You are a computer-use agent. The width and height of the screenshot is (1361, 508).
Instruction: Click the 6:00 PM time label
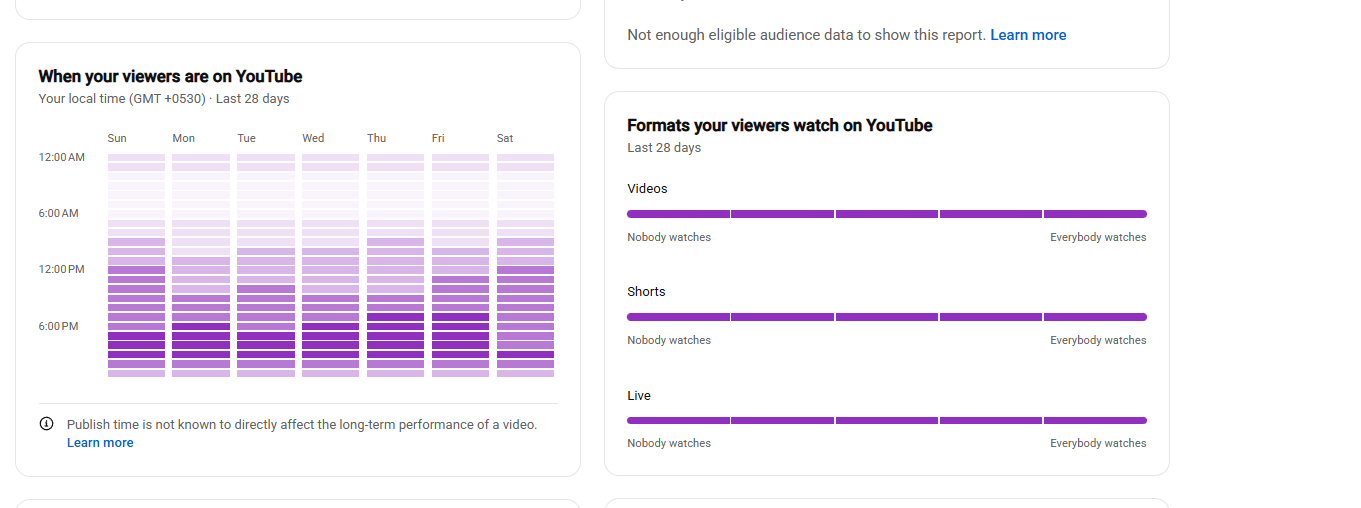59,326
